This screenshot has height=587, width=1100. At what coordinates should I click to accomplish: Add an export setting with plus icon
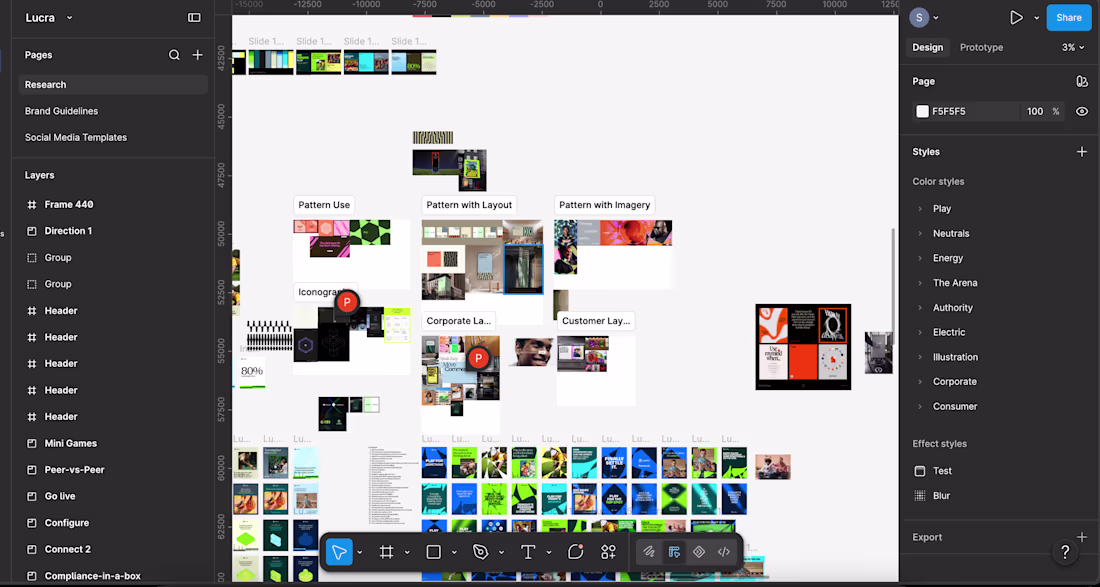point(1082,537)
